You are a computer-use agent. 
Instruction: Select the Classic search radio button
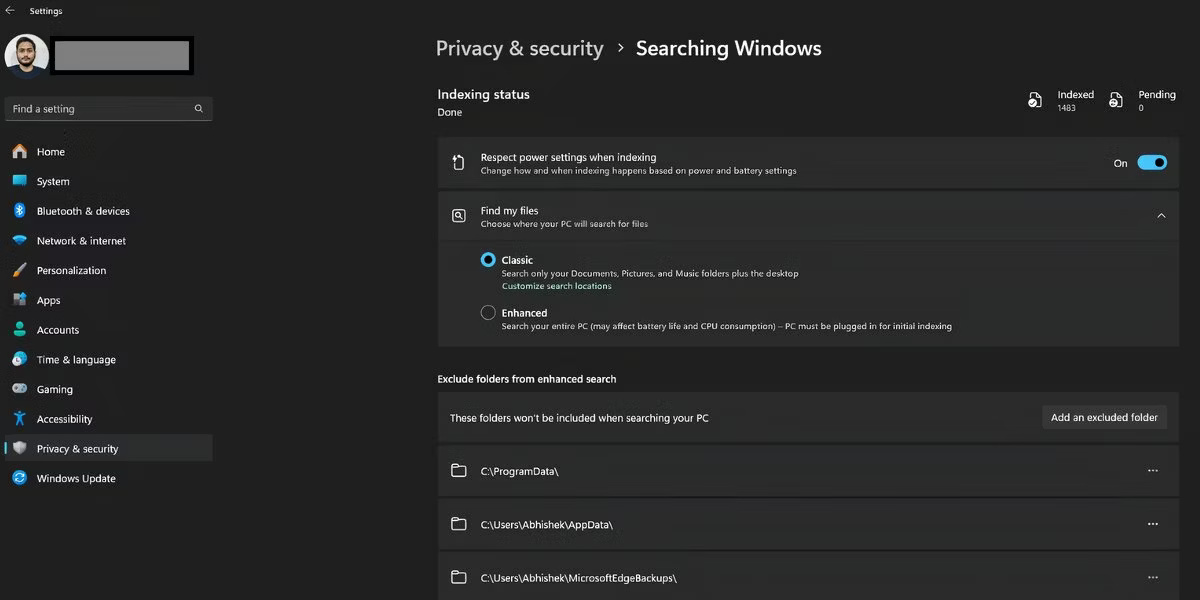click(x=488, y=259)
